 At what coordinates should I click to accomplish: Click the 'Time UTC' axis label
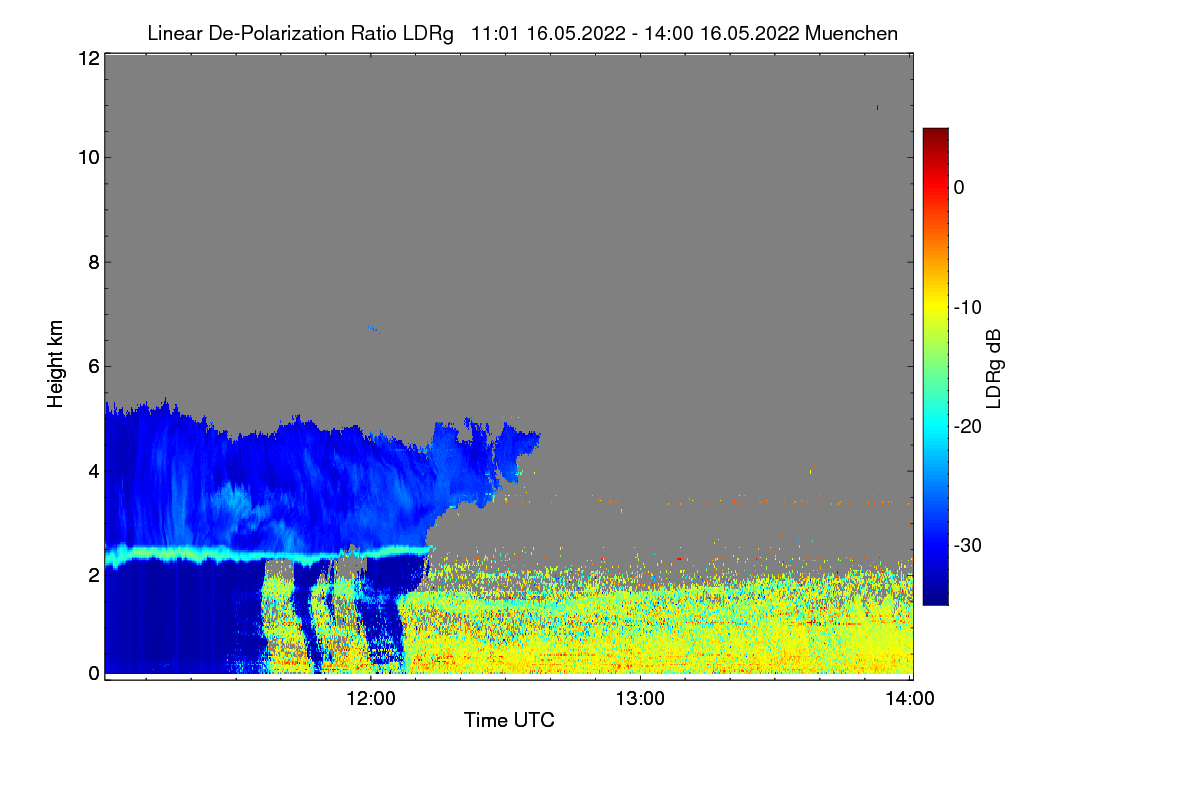click(x=509, y=720)
